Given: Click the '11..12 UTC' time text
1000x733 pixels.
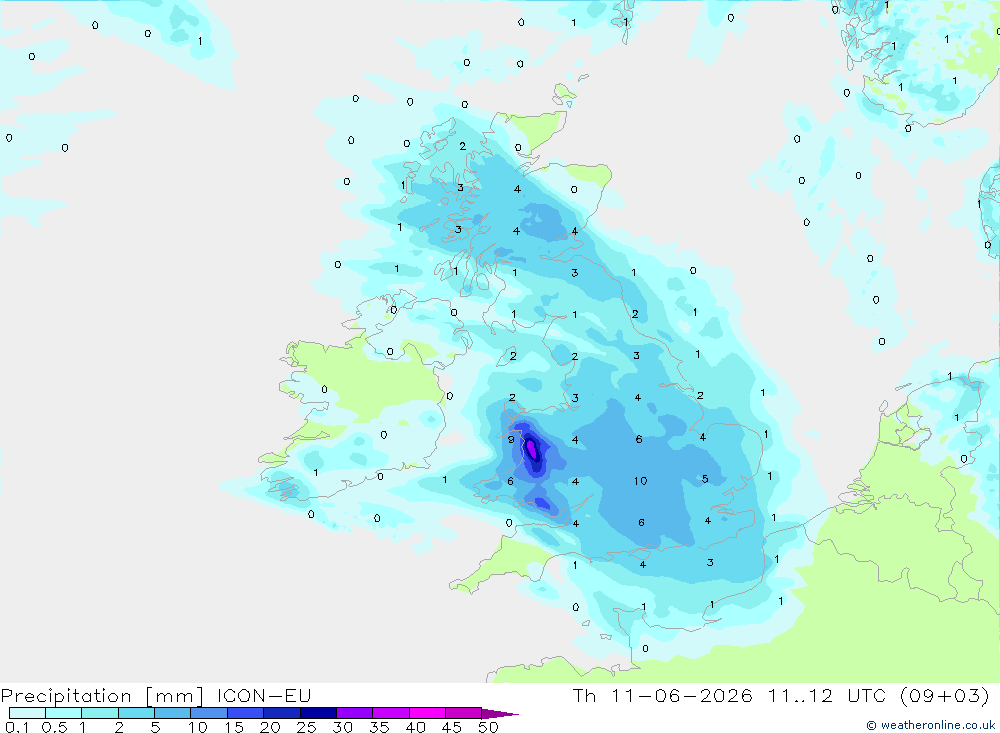Looking at the screenshot, I should [x=827, y=695].
